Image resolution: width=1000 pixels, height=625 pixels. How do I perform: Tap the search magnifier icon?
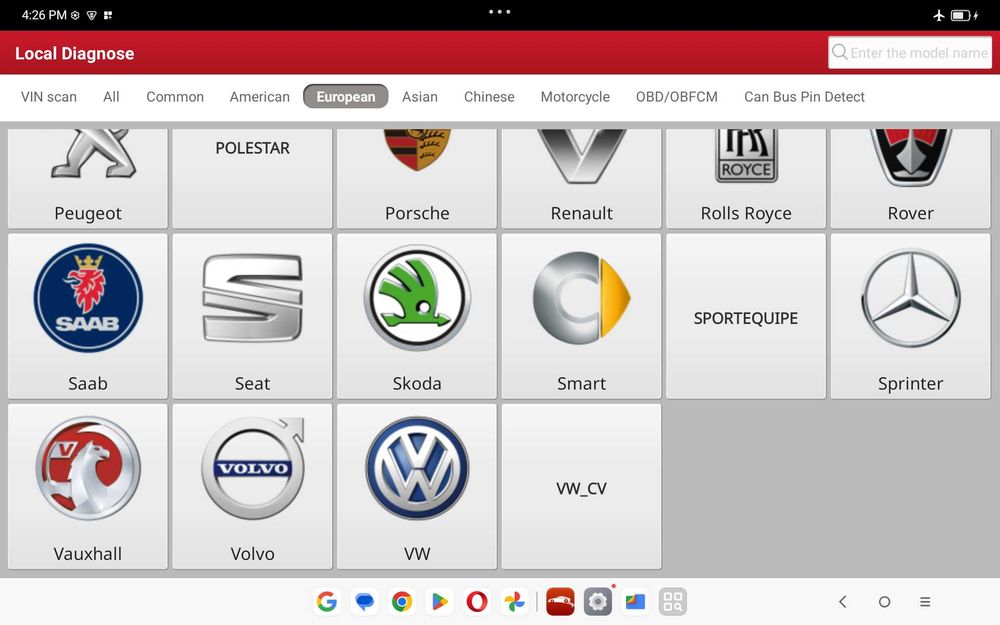pyautogui.click(x=840, y=52)
